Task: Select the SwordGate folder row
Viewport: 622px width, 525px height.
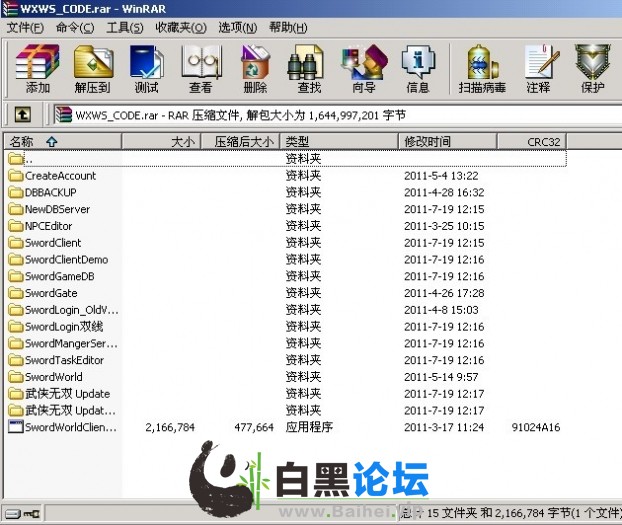Action: click(286, 293)
